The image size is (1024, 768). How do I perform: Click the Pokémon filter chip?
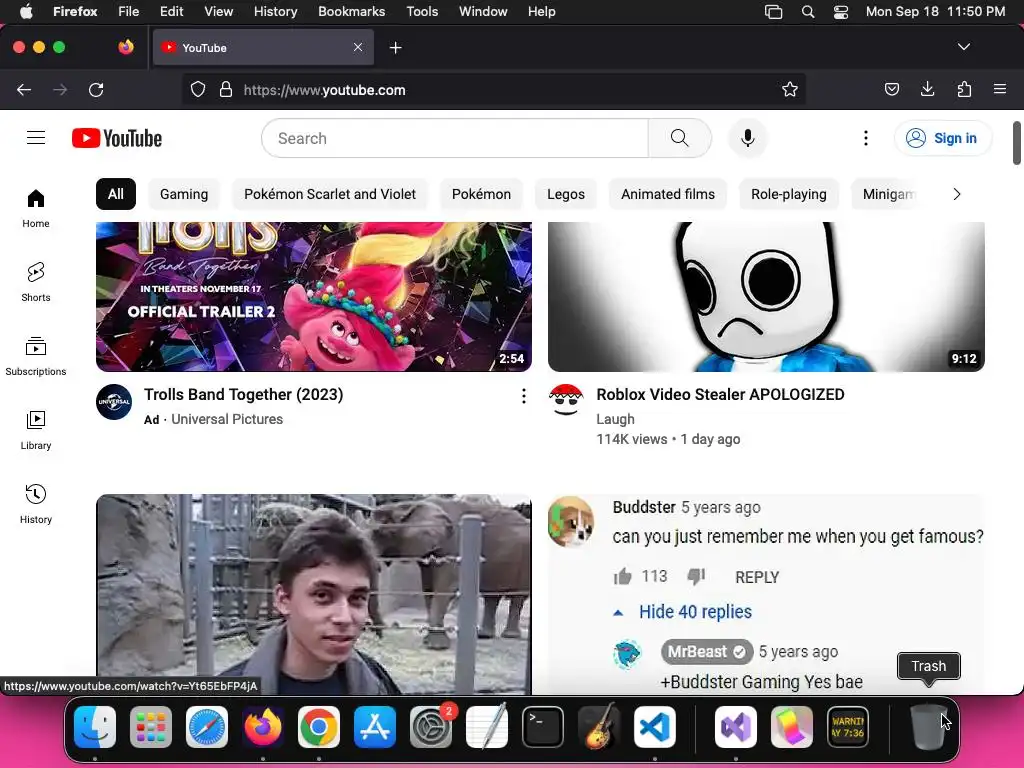tap(481, 194)
